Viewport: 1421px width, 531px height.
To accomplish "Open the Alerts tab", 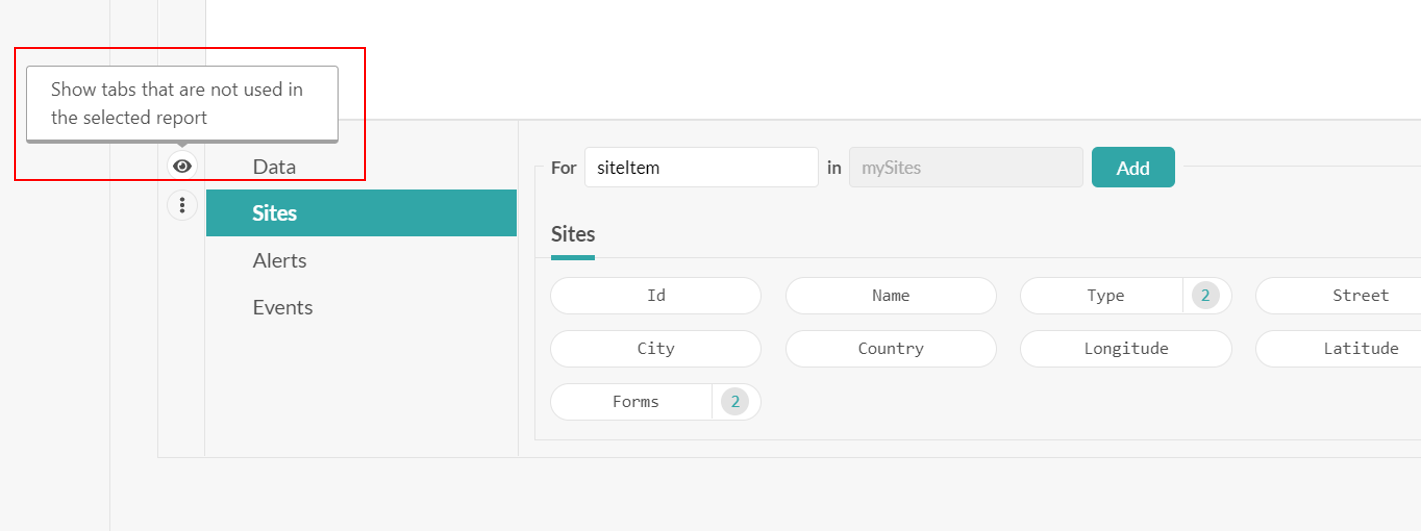I will tap(280, 260).
